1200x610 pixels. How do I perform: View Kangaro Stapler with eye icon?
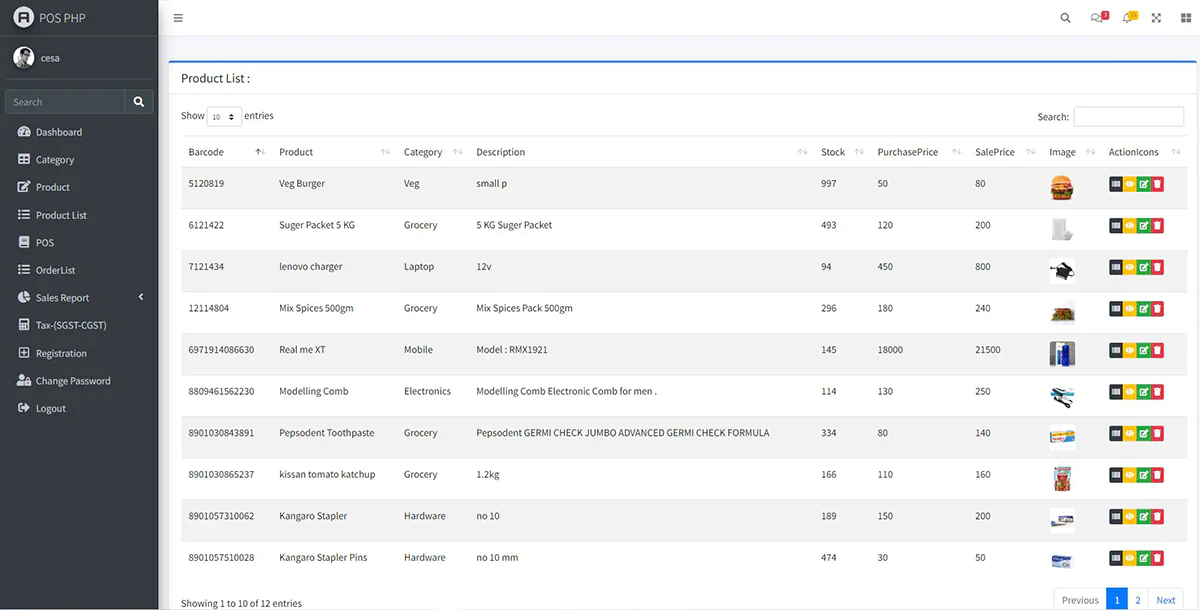coord(1130,517)
